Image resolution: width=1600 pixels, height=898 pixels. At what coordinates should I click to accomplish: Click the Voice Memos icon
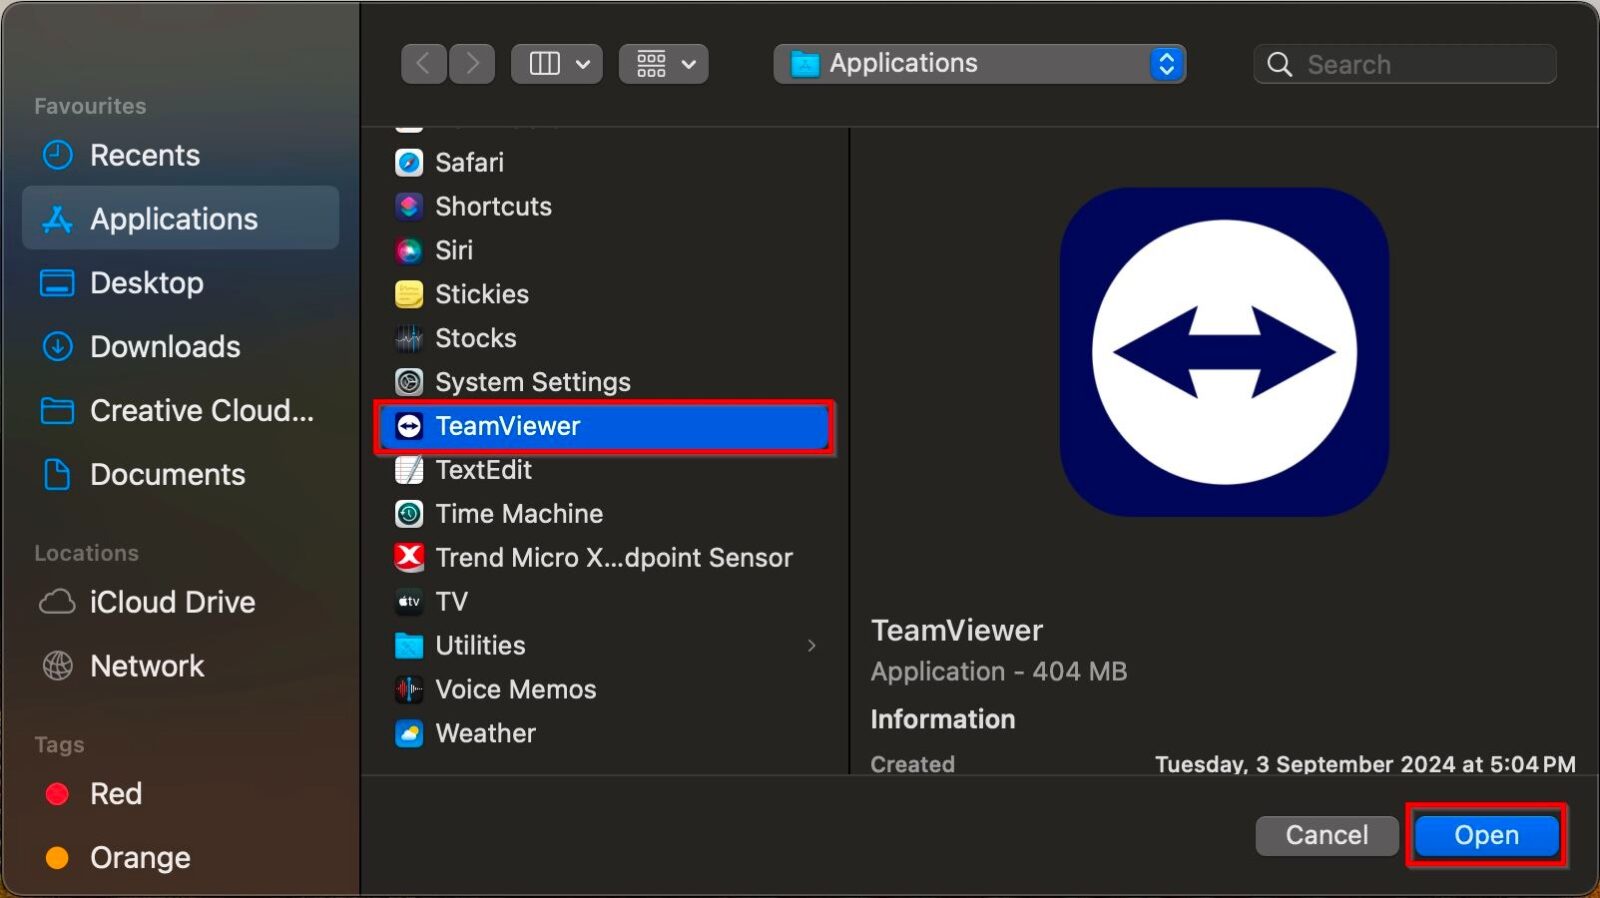tap(409, 689)
